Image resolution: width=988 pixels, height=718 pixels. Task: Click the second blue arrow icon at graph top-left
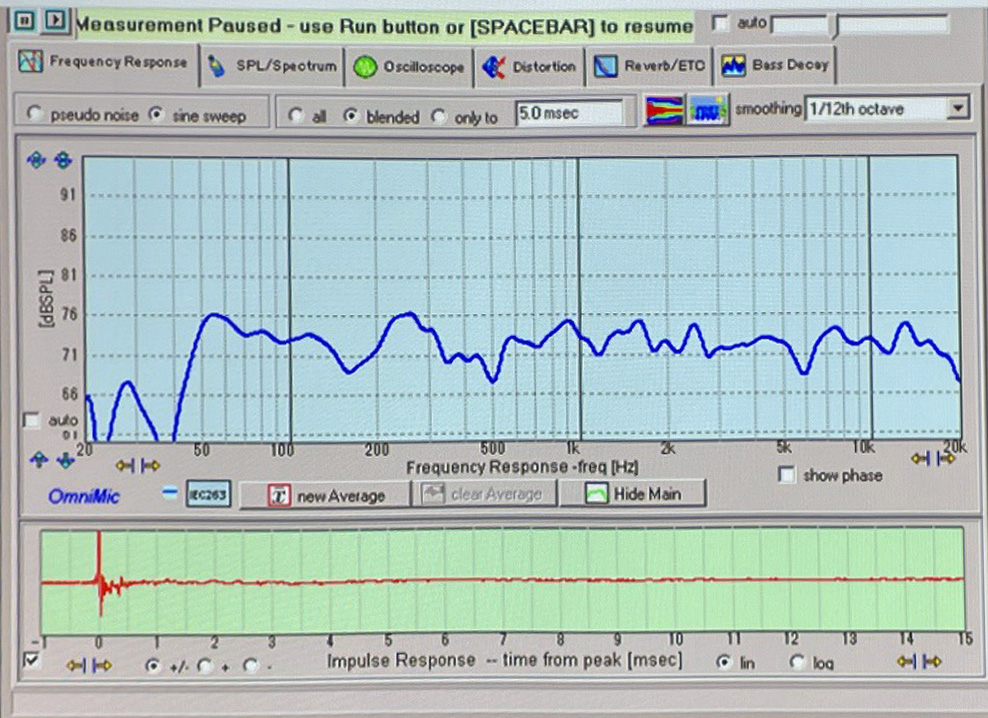point(62,160)
